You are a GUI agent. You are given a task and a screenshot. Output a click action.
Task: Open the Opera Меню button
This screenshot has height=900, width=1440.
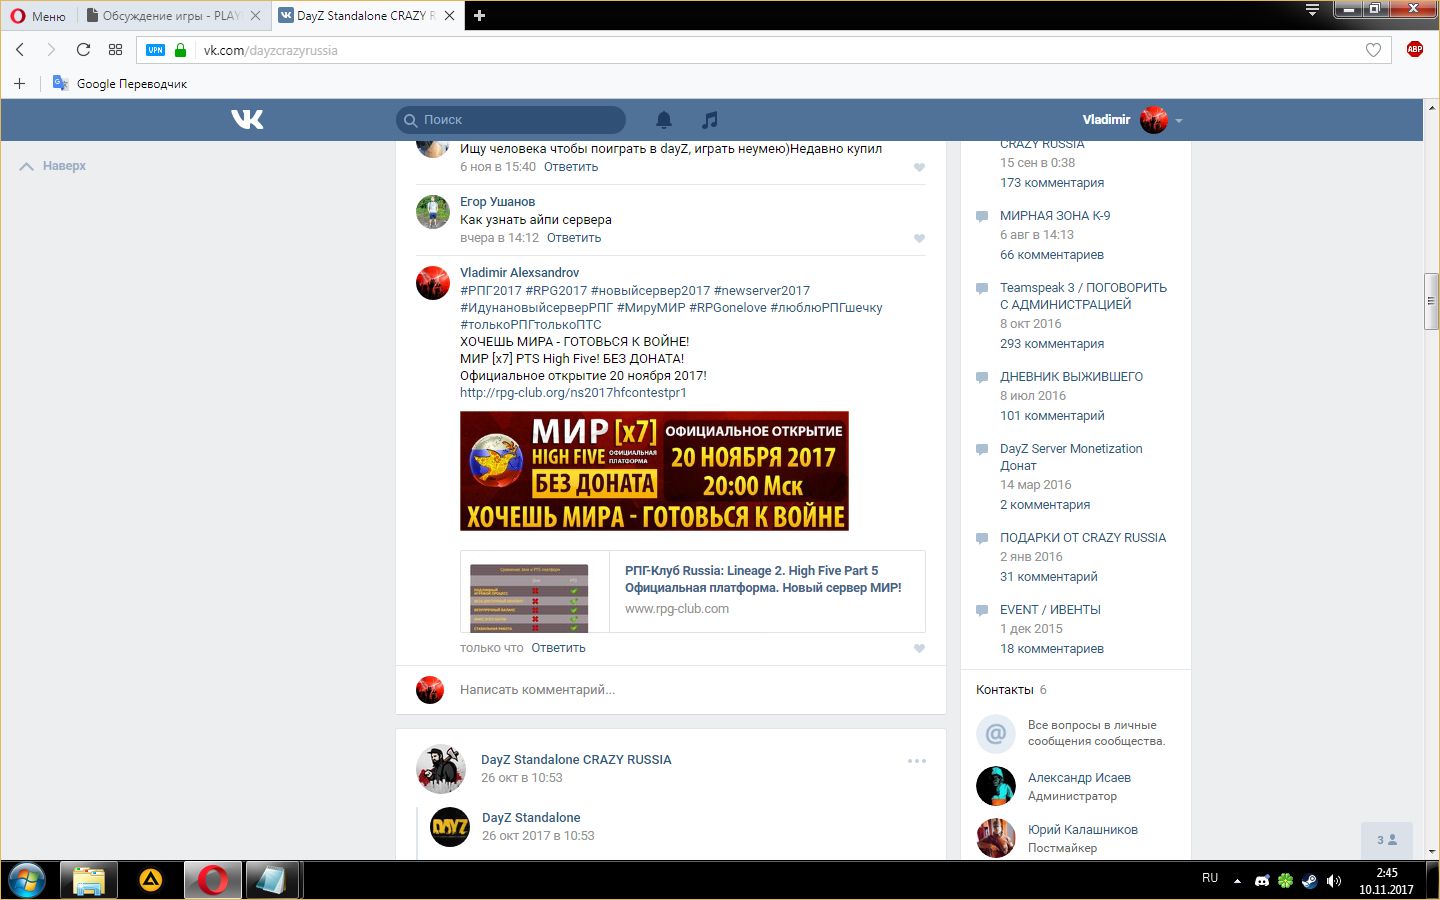[38, 16]
